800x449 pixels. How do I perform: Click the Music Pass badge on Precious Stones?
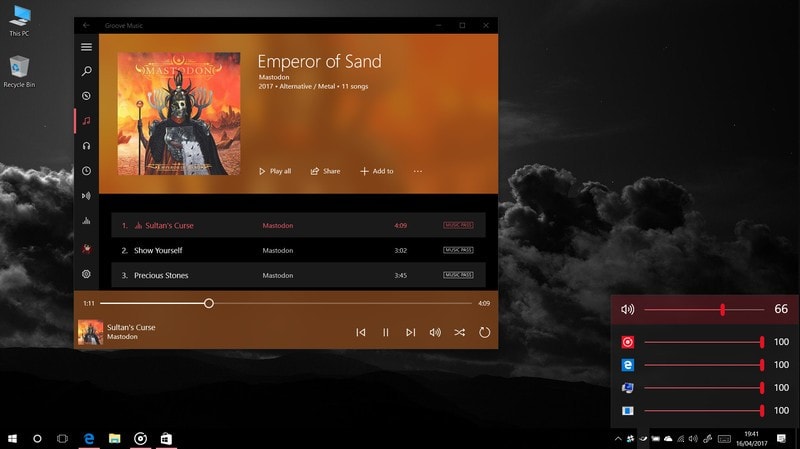click(x=458, y=275)
